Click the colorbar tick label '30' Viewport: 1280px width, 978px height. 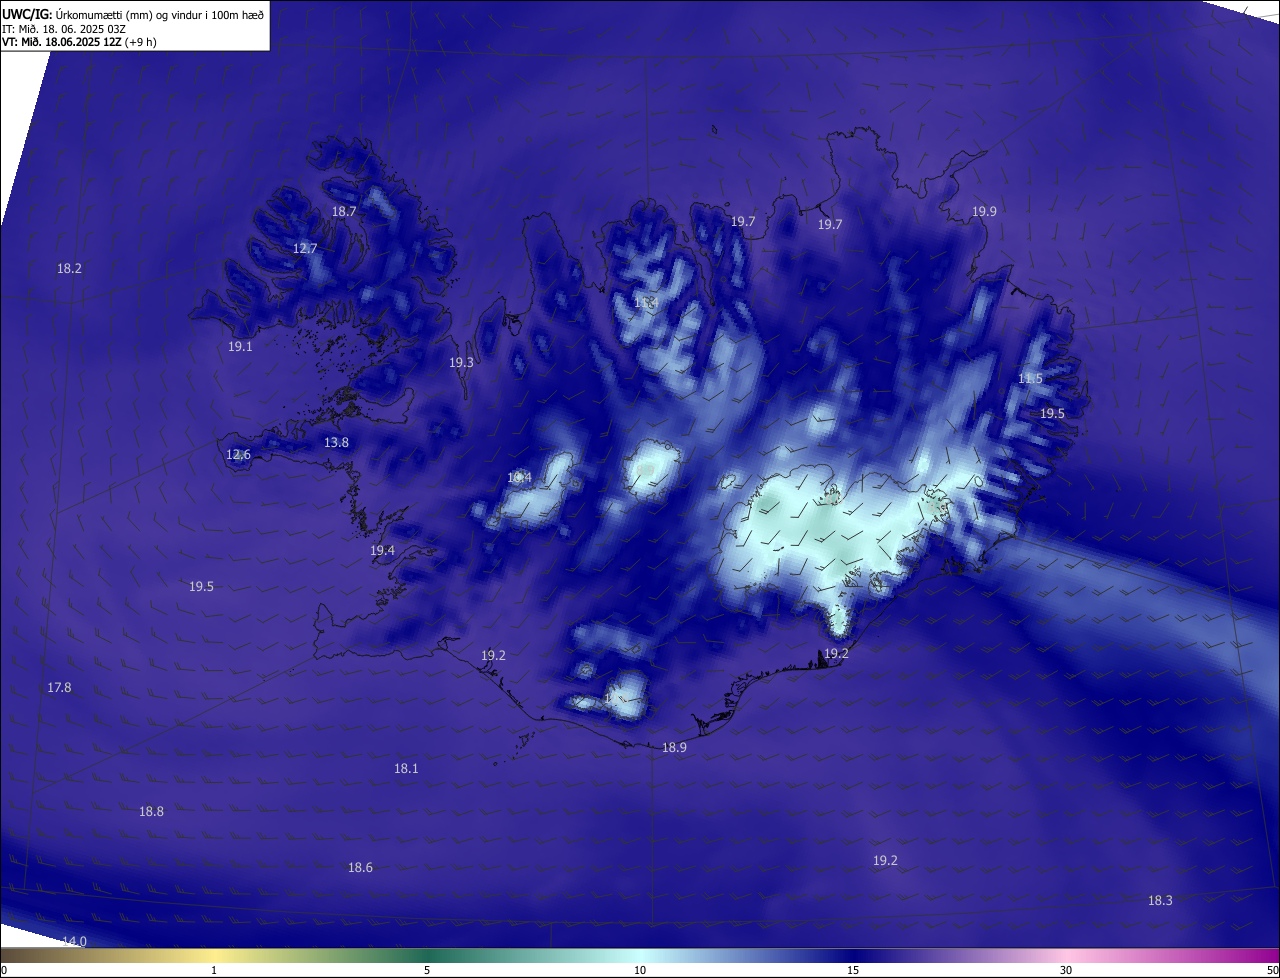point(1066,970)
